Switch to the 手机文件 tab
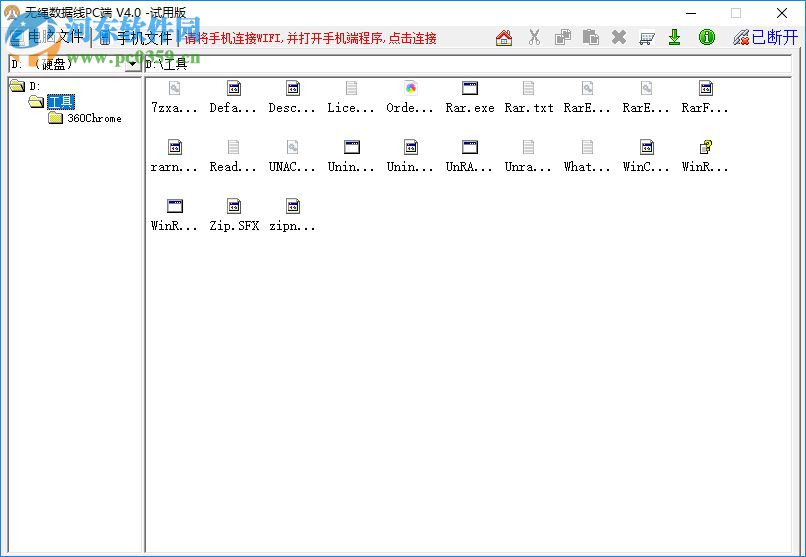This screenshot has height=557, width=806. tap(136, 38)
